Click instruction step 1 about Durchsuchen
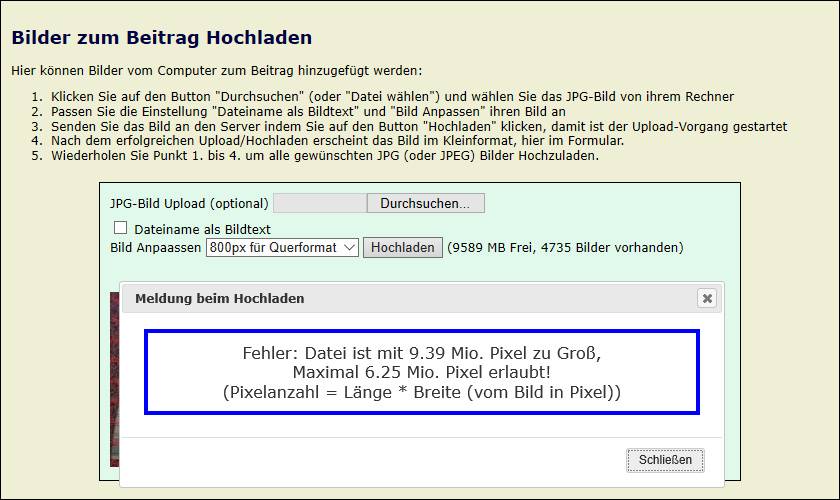Viewport: 840px width, 500px height. [x=392, y=97]
